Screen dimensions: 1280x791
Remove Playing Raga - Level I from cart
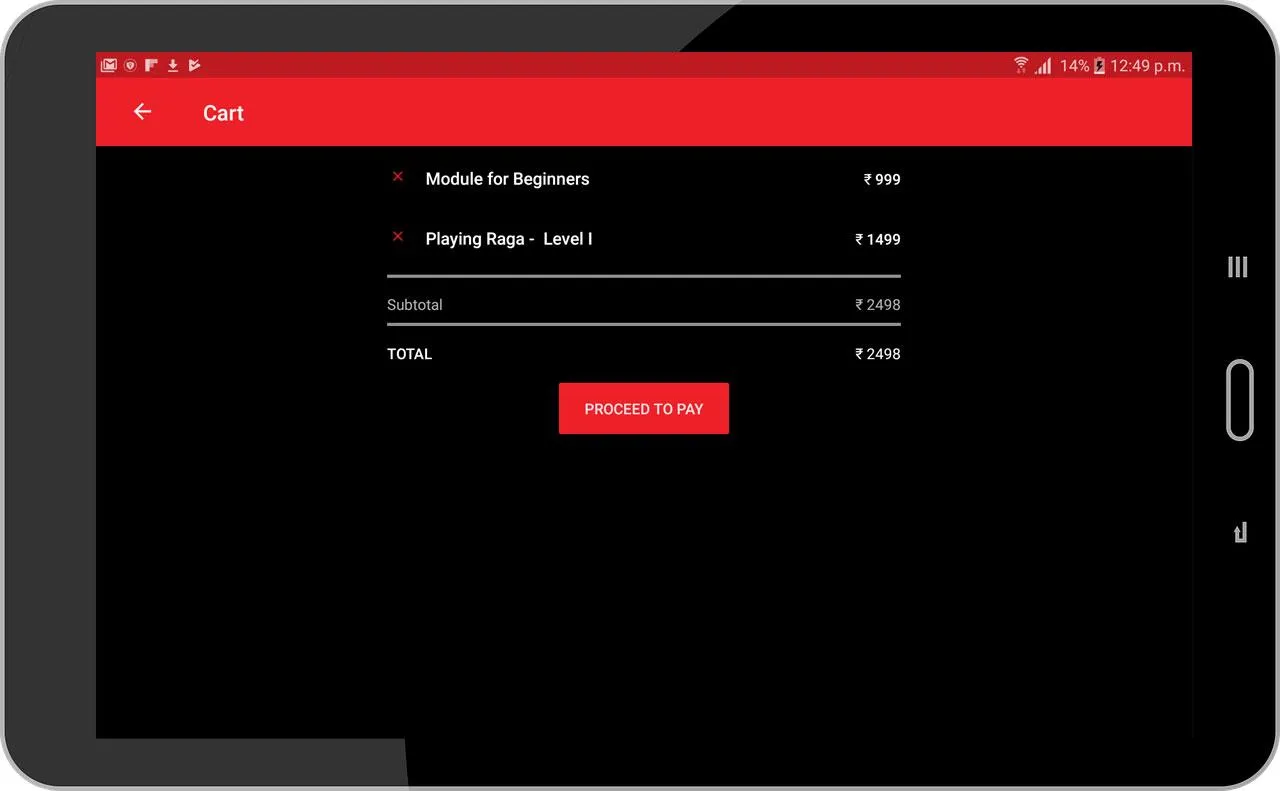pyautogui.click(x=398, y=236)
